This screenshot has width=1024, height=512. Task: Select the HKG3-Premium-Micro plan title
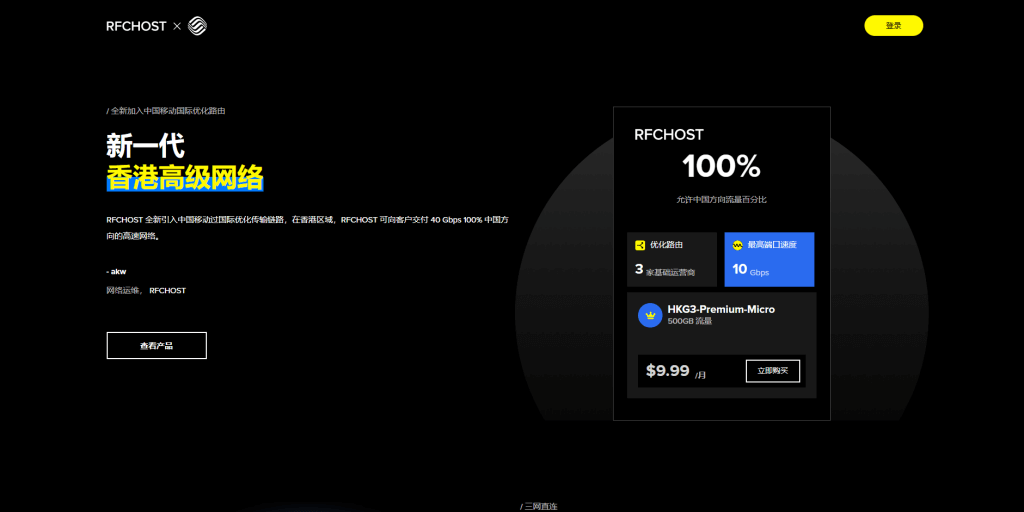pyautogui.click(x=720, y=309)
